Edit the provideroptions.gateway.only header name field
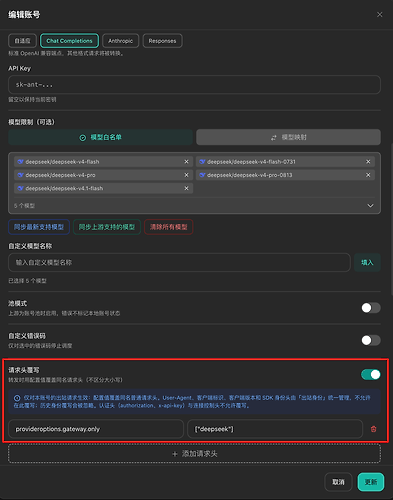Screen dimensions: 393x500 [x=96, y=429]
